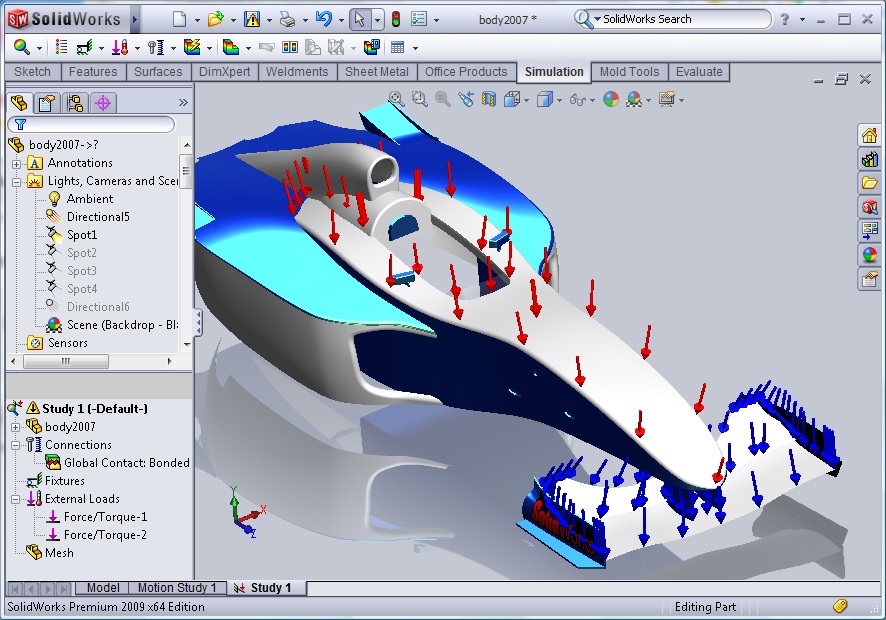The width and height of the screenshot is (886, 620).
Task: Click the Fixtures Advisor icon
Action: coord(84,47)
